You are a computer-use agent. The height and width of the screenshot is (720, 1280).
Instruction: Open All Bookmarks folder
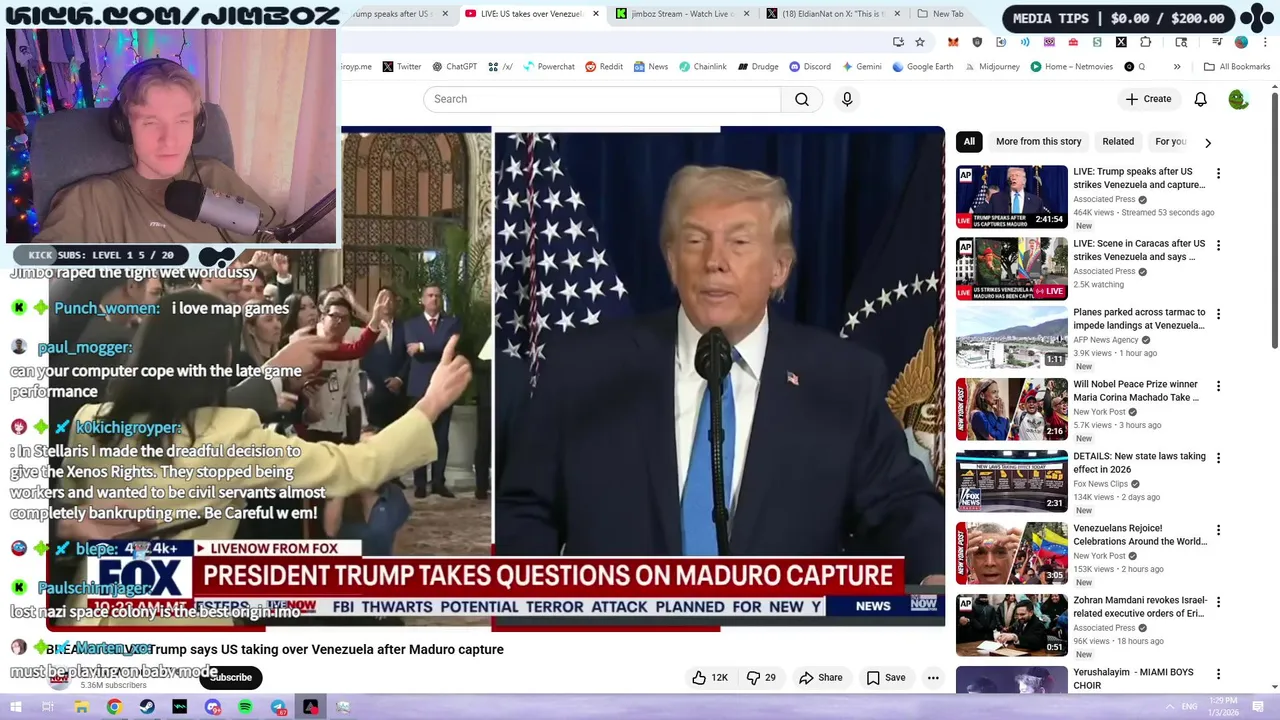click(1237, 67)
